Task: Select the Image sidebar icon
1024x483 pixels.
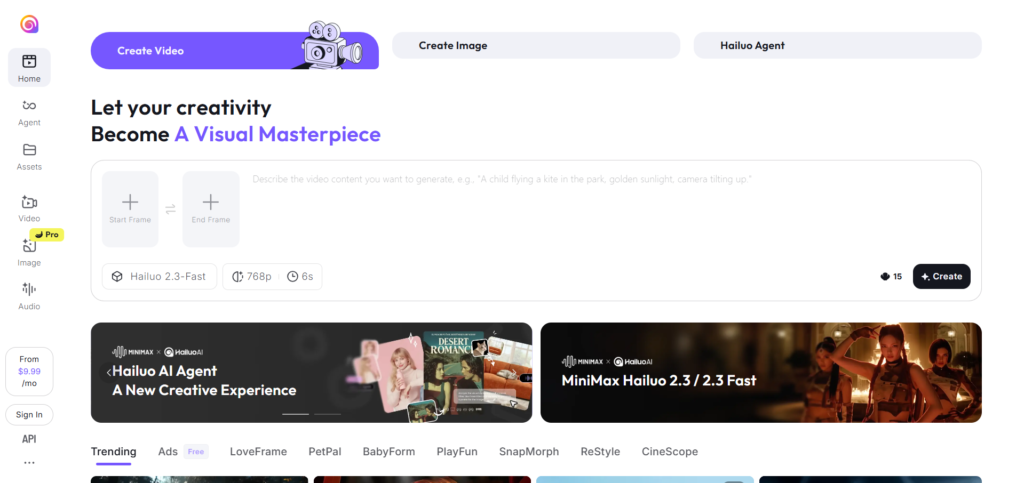Action: tap(29, 246)
